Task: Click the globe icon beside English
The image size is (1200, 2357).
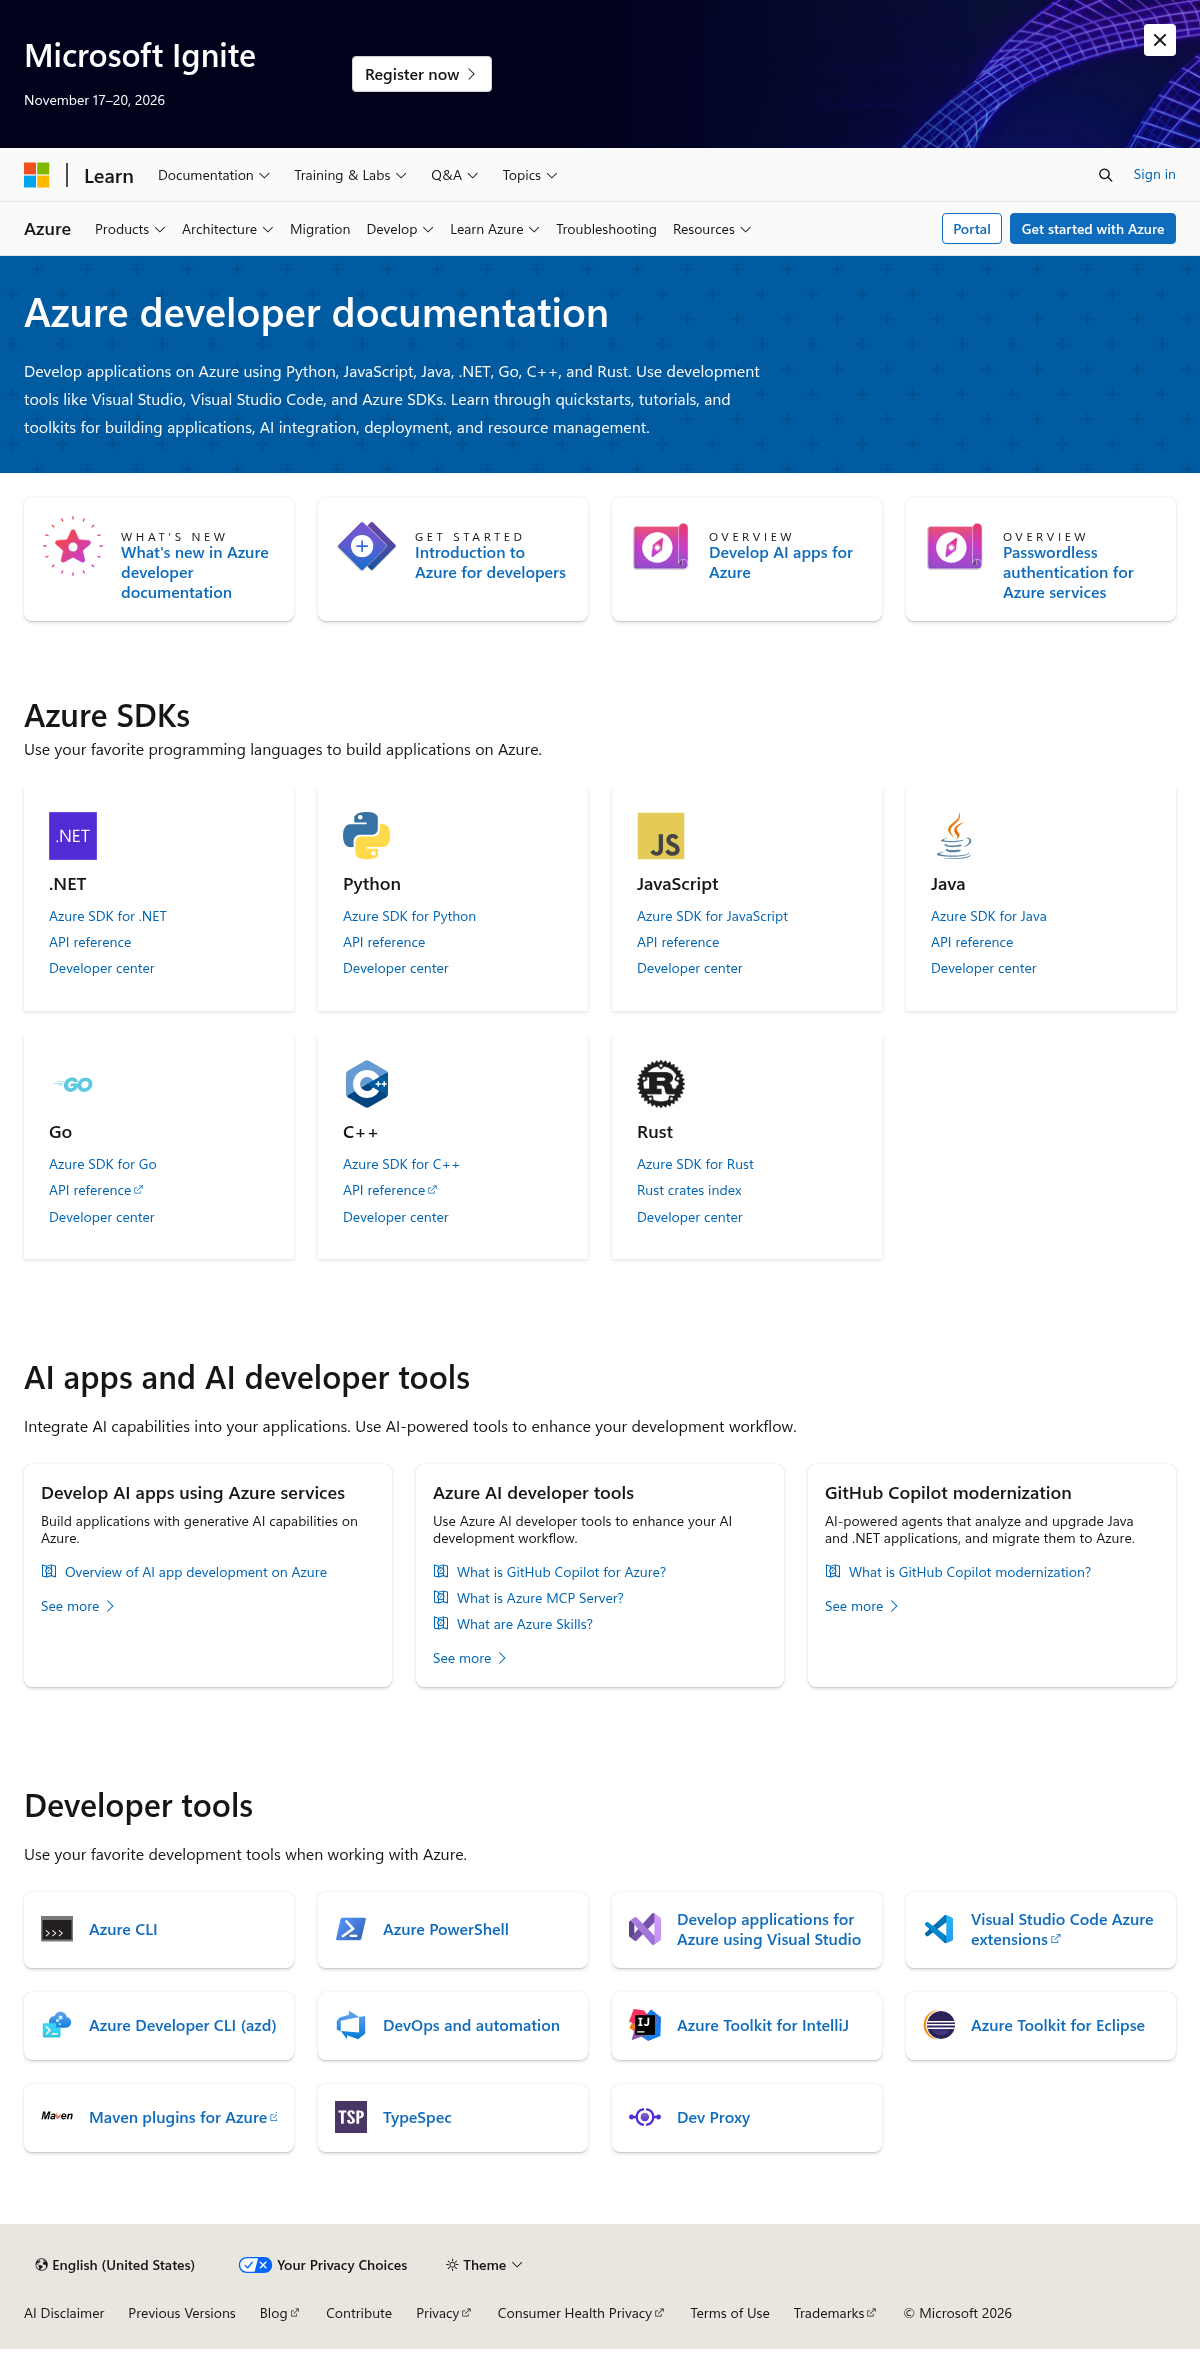Action: 41,2265
